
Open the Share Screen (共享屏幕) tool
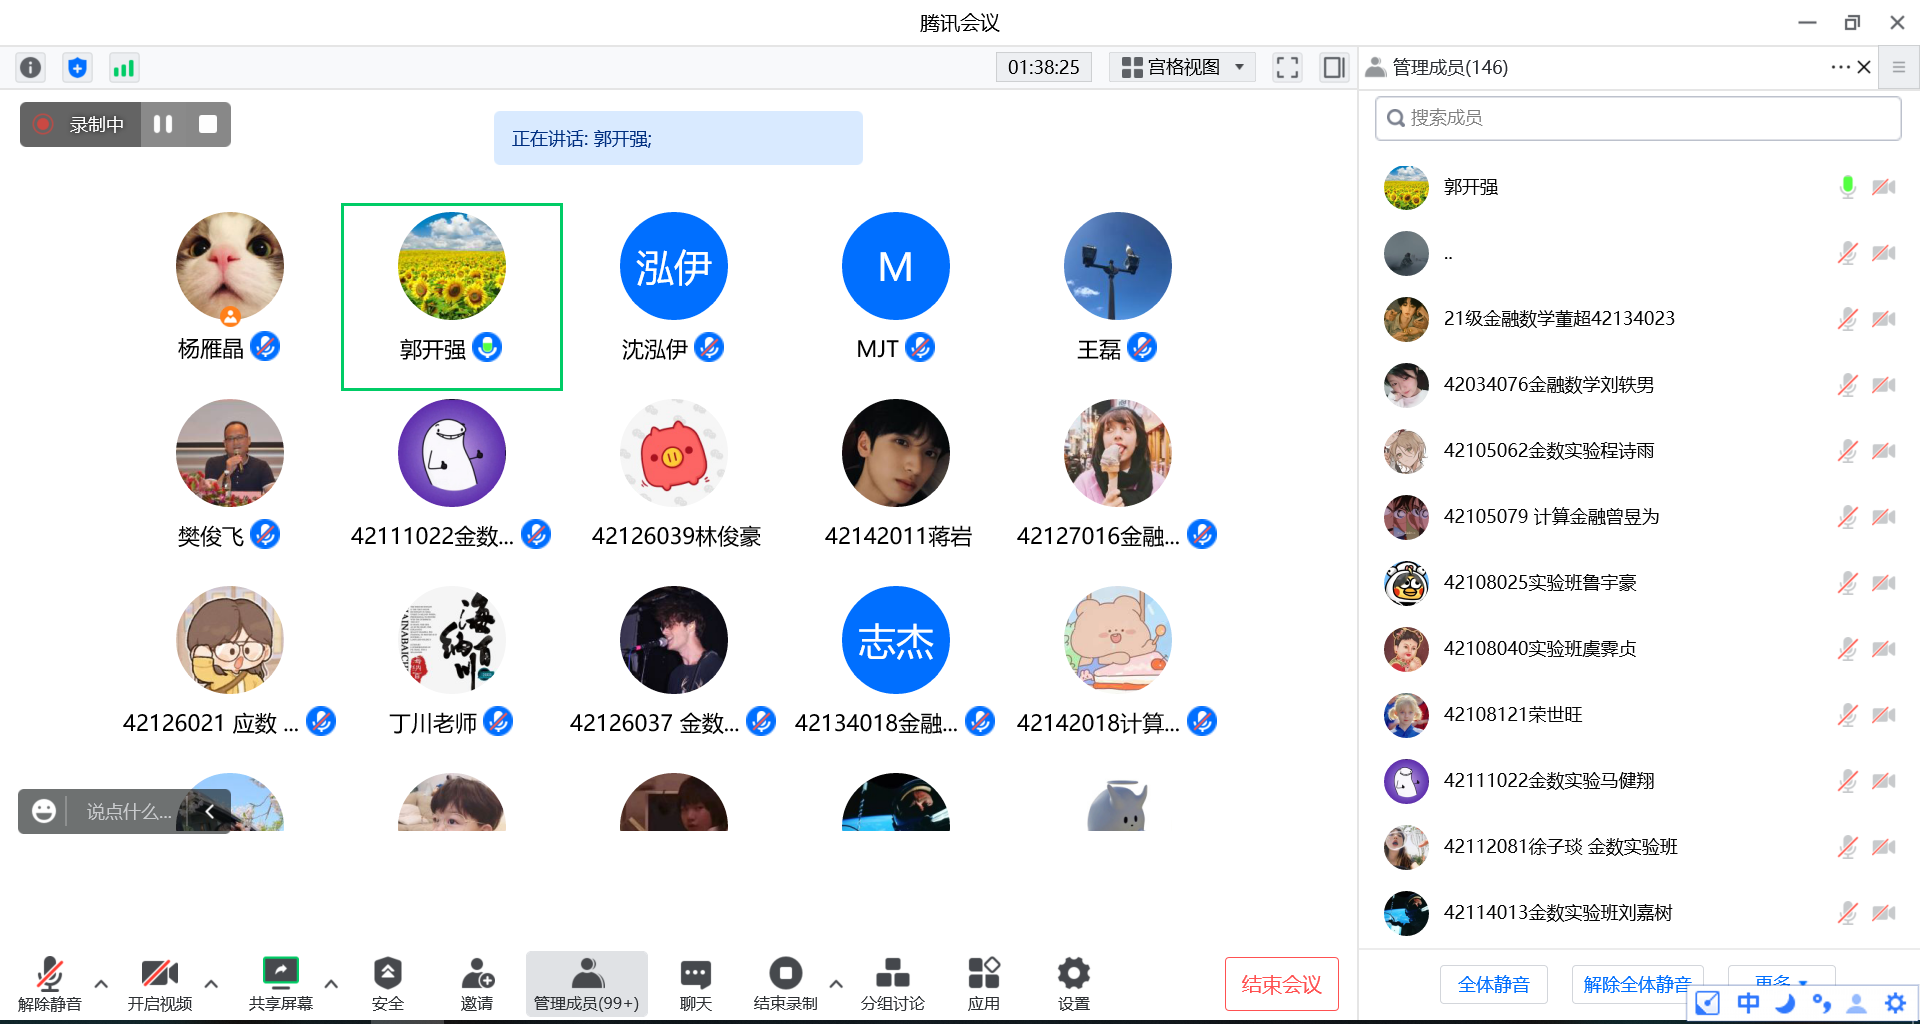click(280, 984)
